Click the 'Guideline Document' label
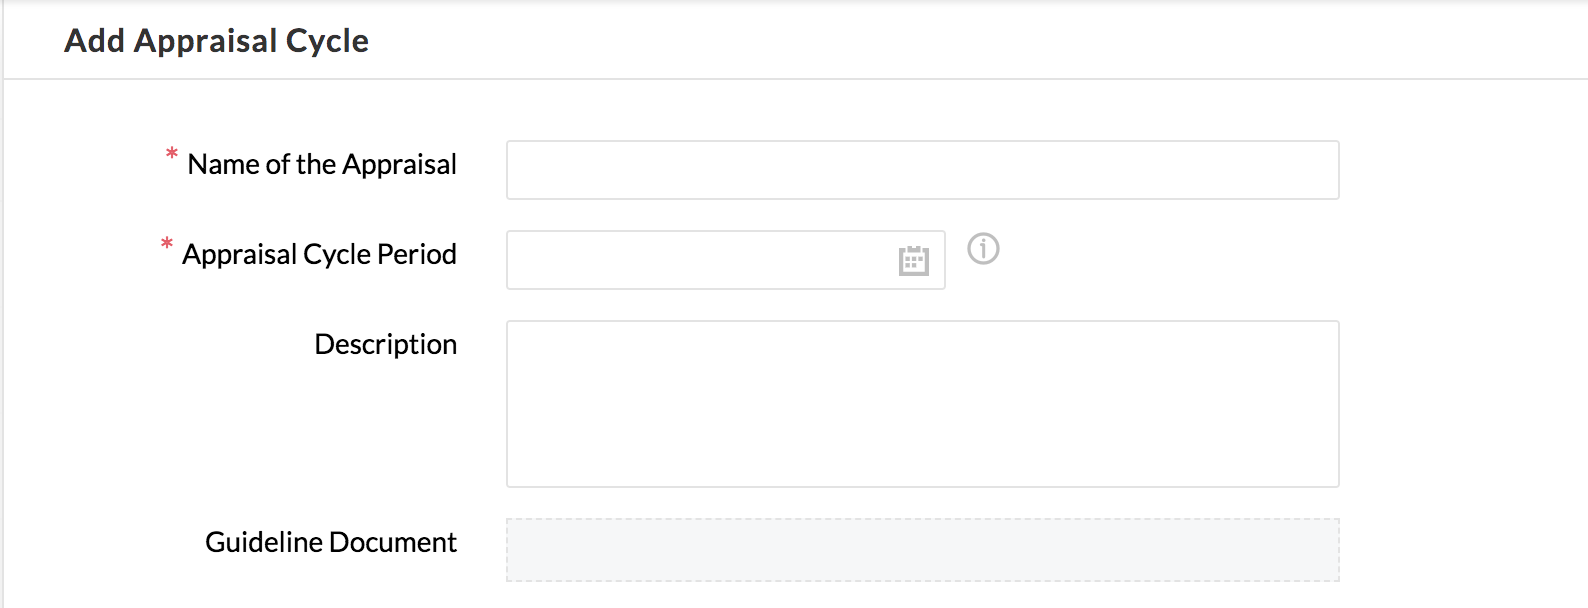1588x608 pixels. click(x=331, y=542)
